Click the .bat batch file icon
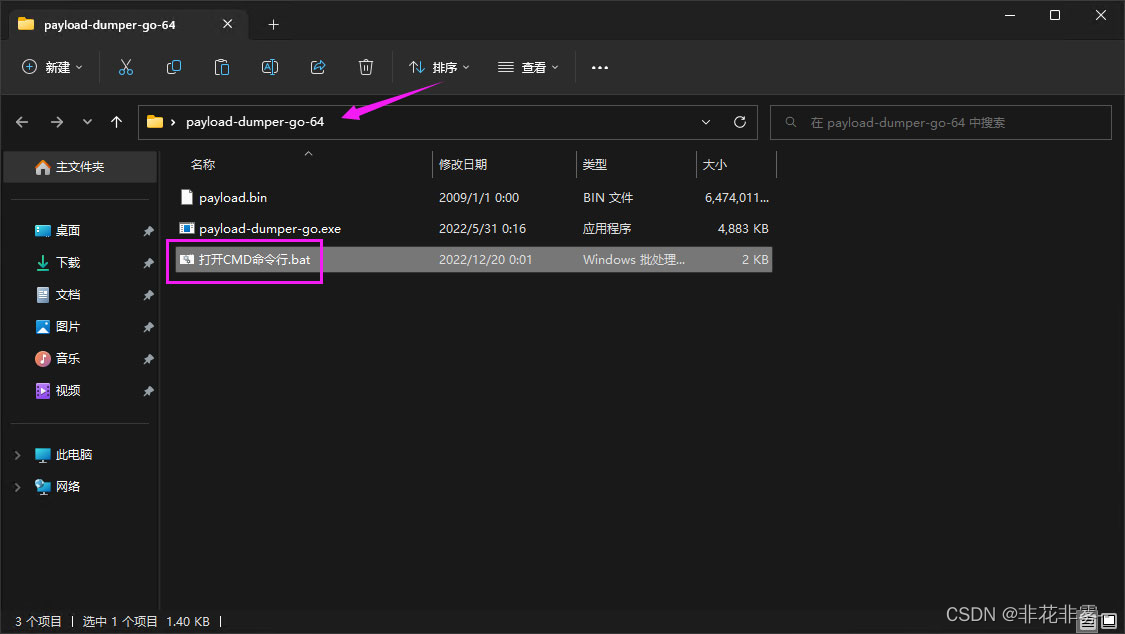 tap(187, 260)
